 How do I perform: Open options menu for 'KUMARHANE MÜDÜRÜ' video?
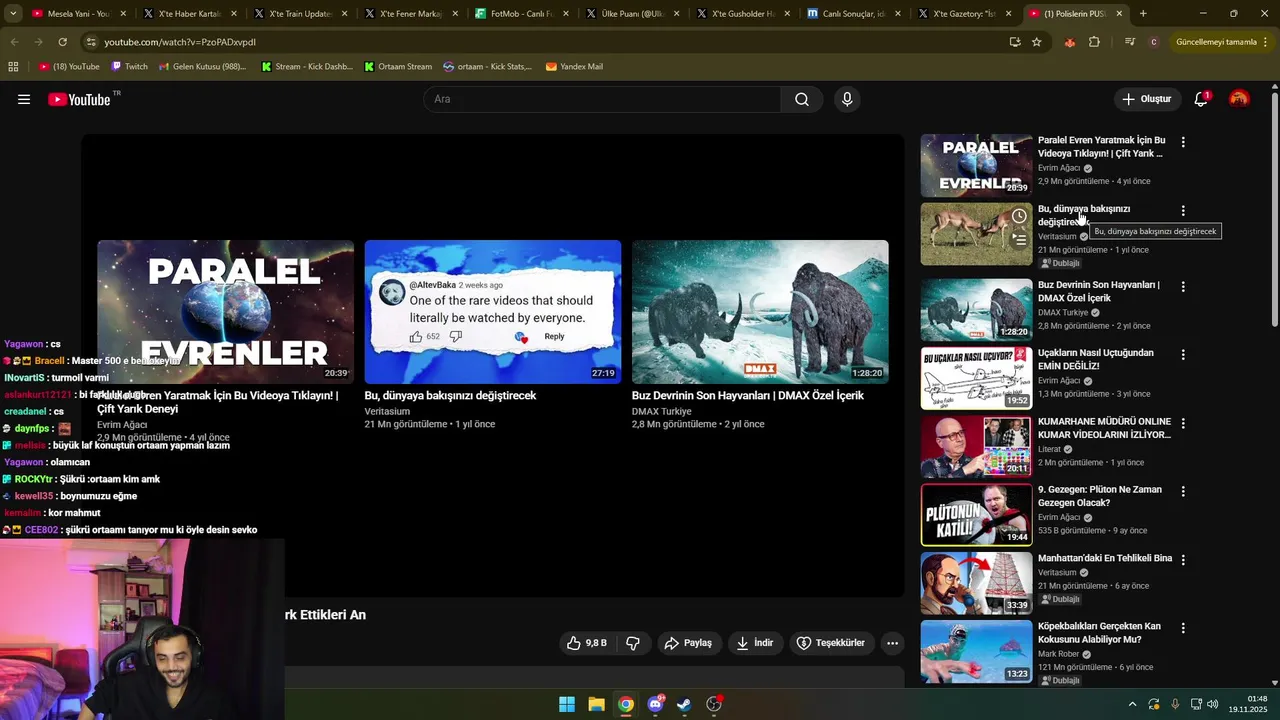coord(1183,424)
